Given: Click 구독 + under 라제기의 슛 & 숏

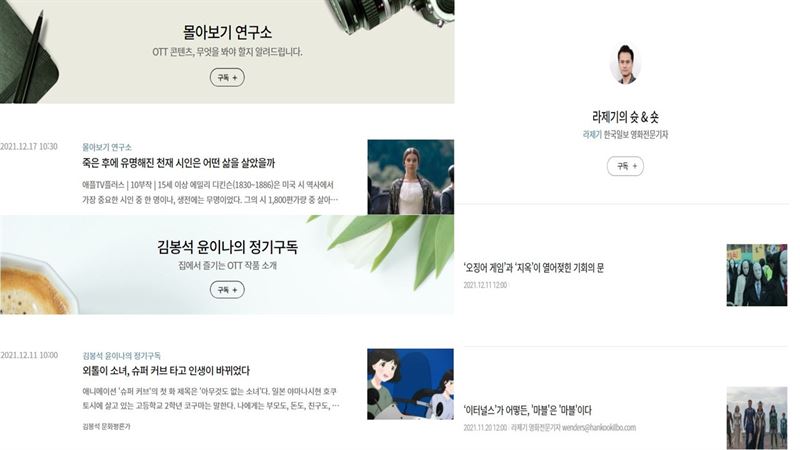Looking at the screenshot, I should click(625, 166).
